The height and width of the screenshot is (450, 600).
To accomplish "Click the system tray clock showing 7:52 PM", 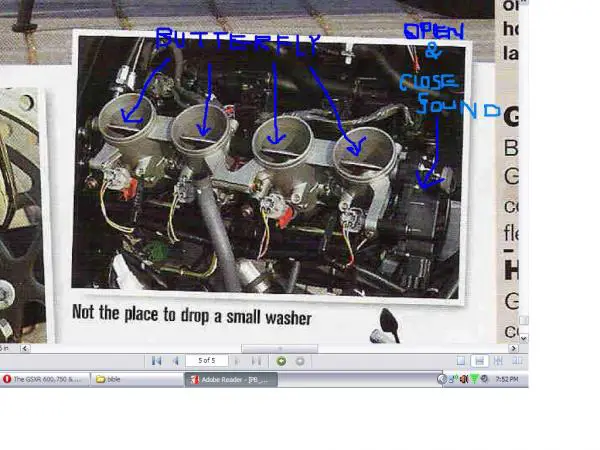I will (507, 379).
